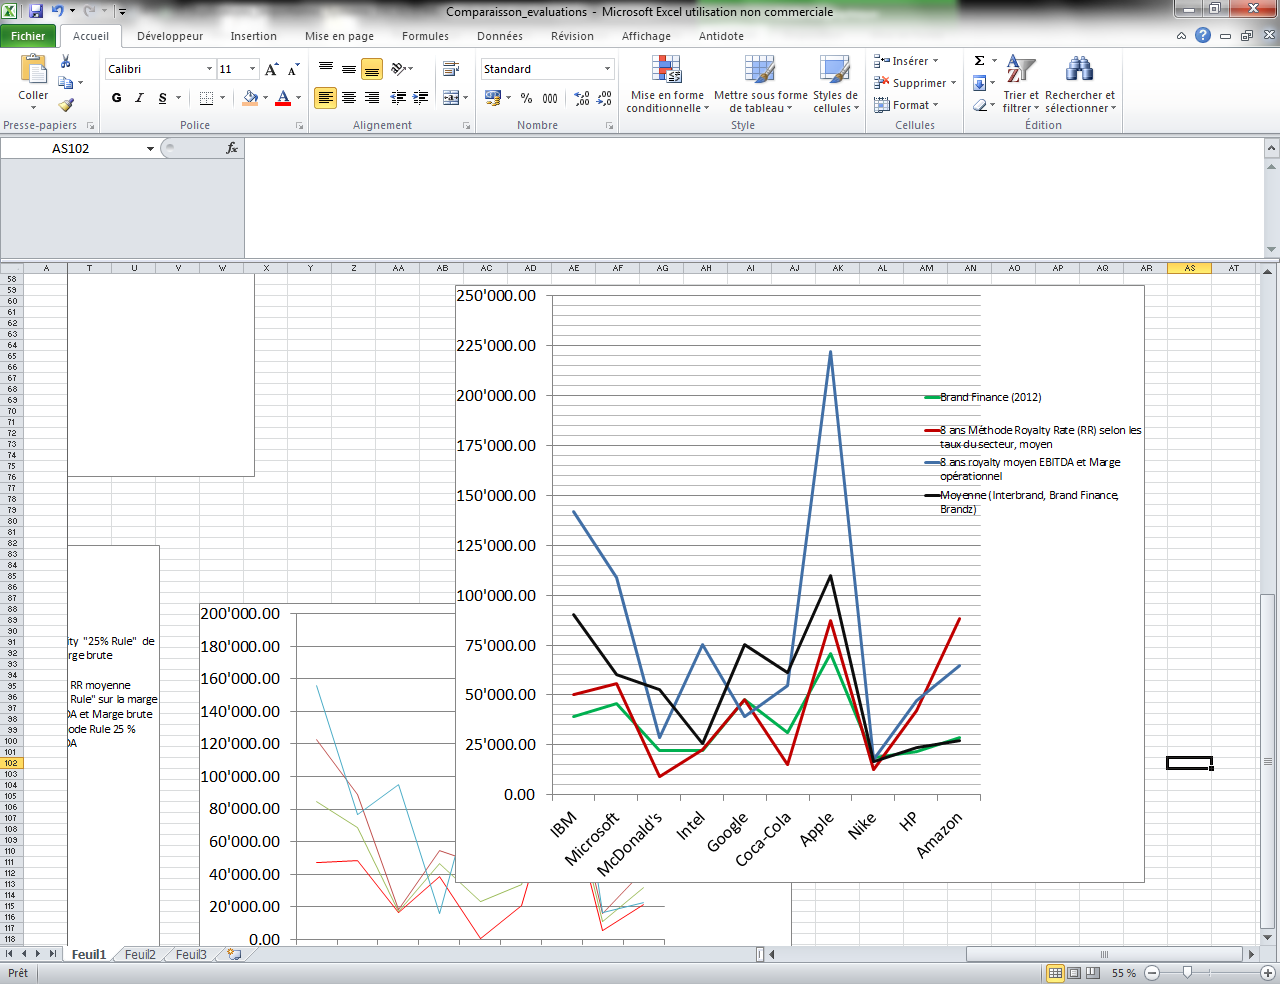Apply the thousands separator 000 style

pyautogui.click(x=550, y=98)
